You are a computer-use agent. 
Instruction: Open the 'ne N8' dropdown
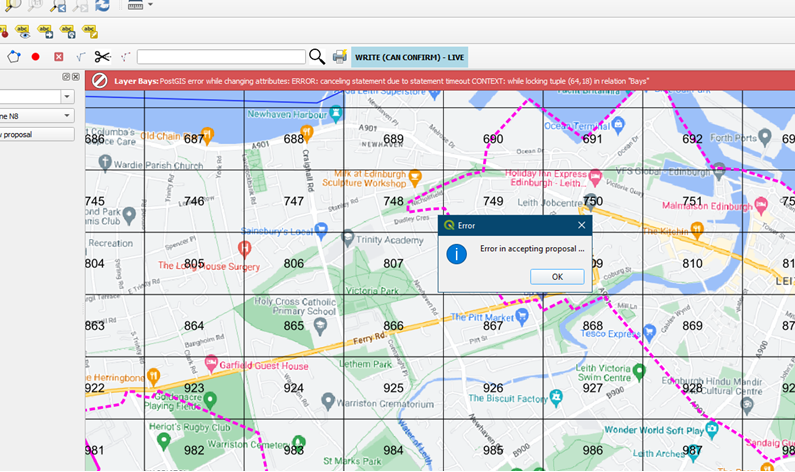[38, 116]
